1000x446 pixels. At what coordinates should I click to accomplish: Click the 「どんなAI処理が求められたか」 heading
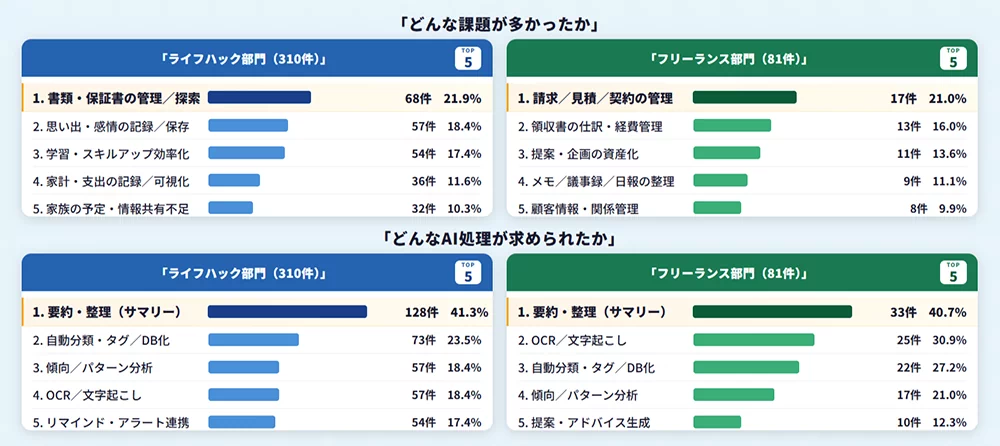click(500, 238)
